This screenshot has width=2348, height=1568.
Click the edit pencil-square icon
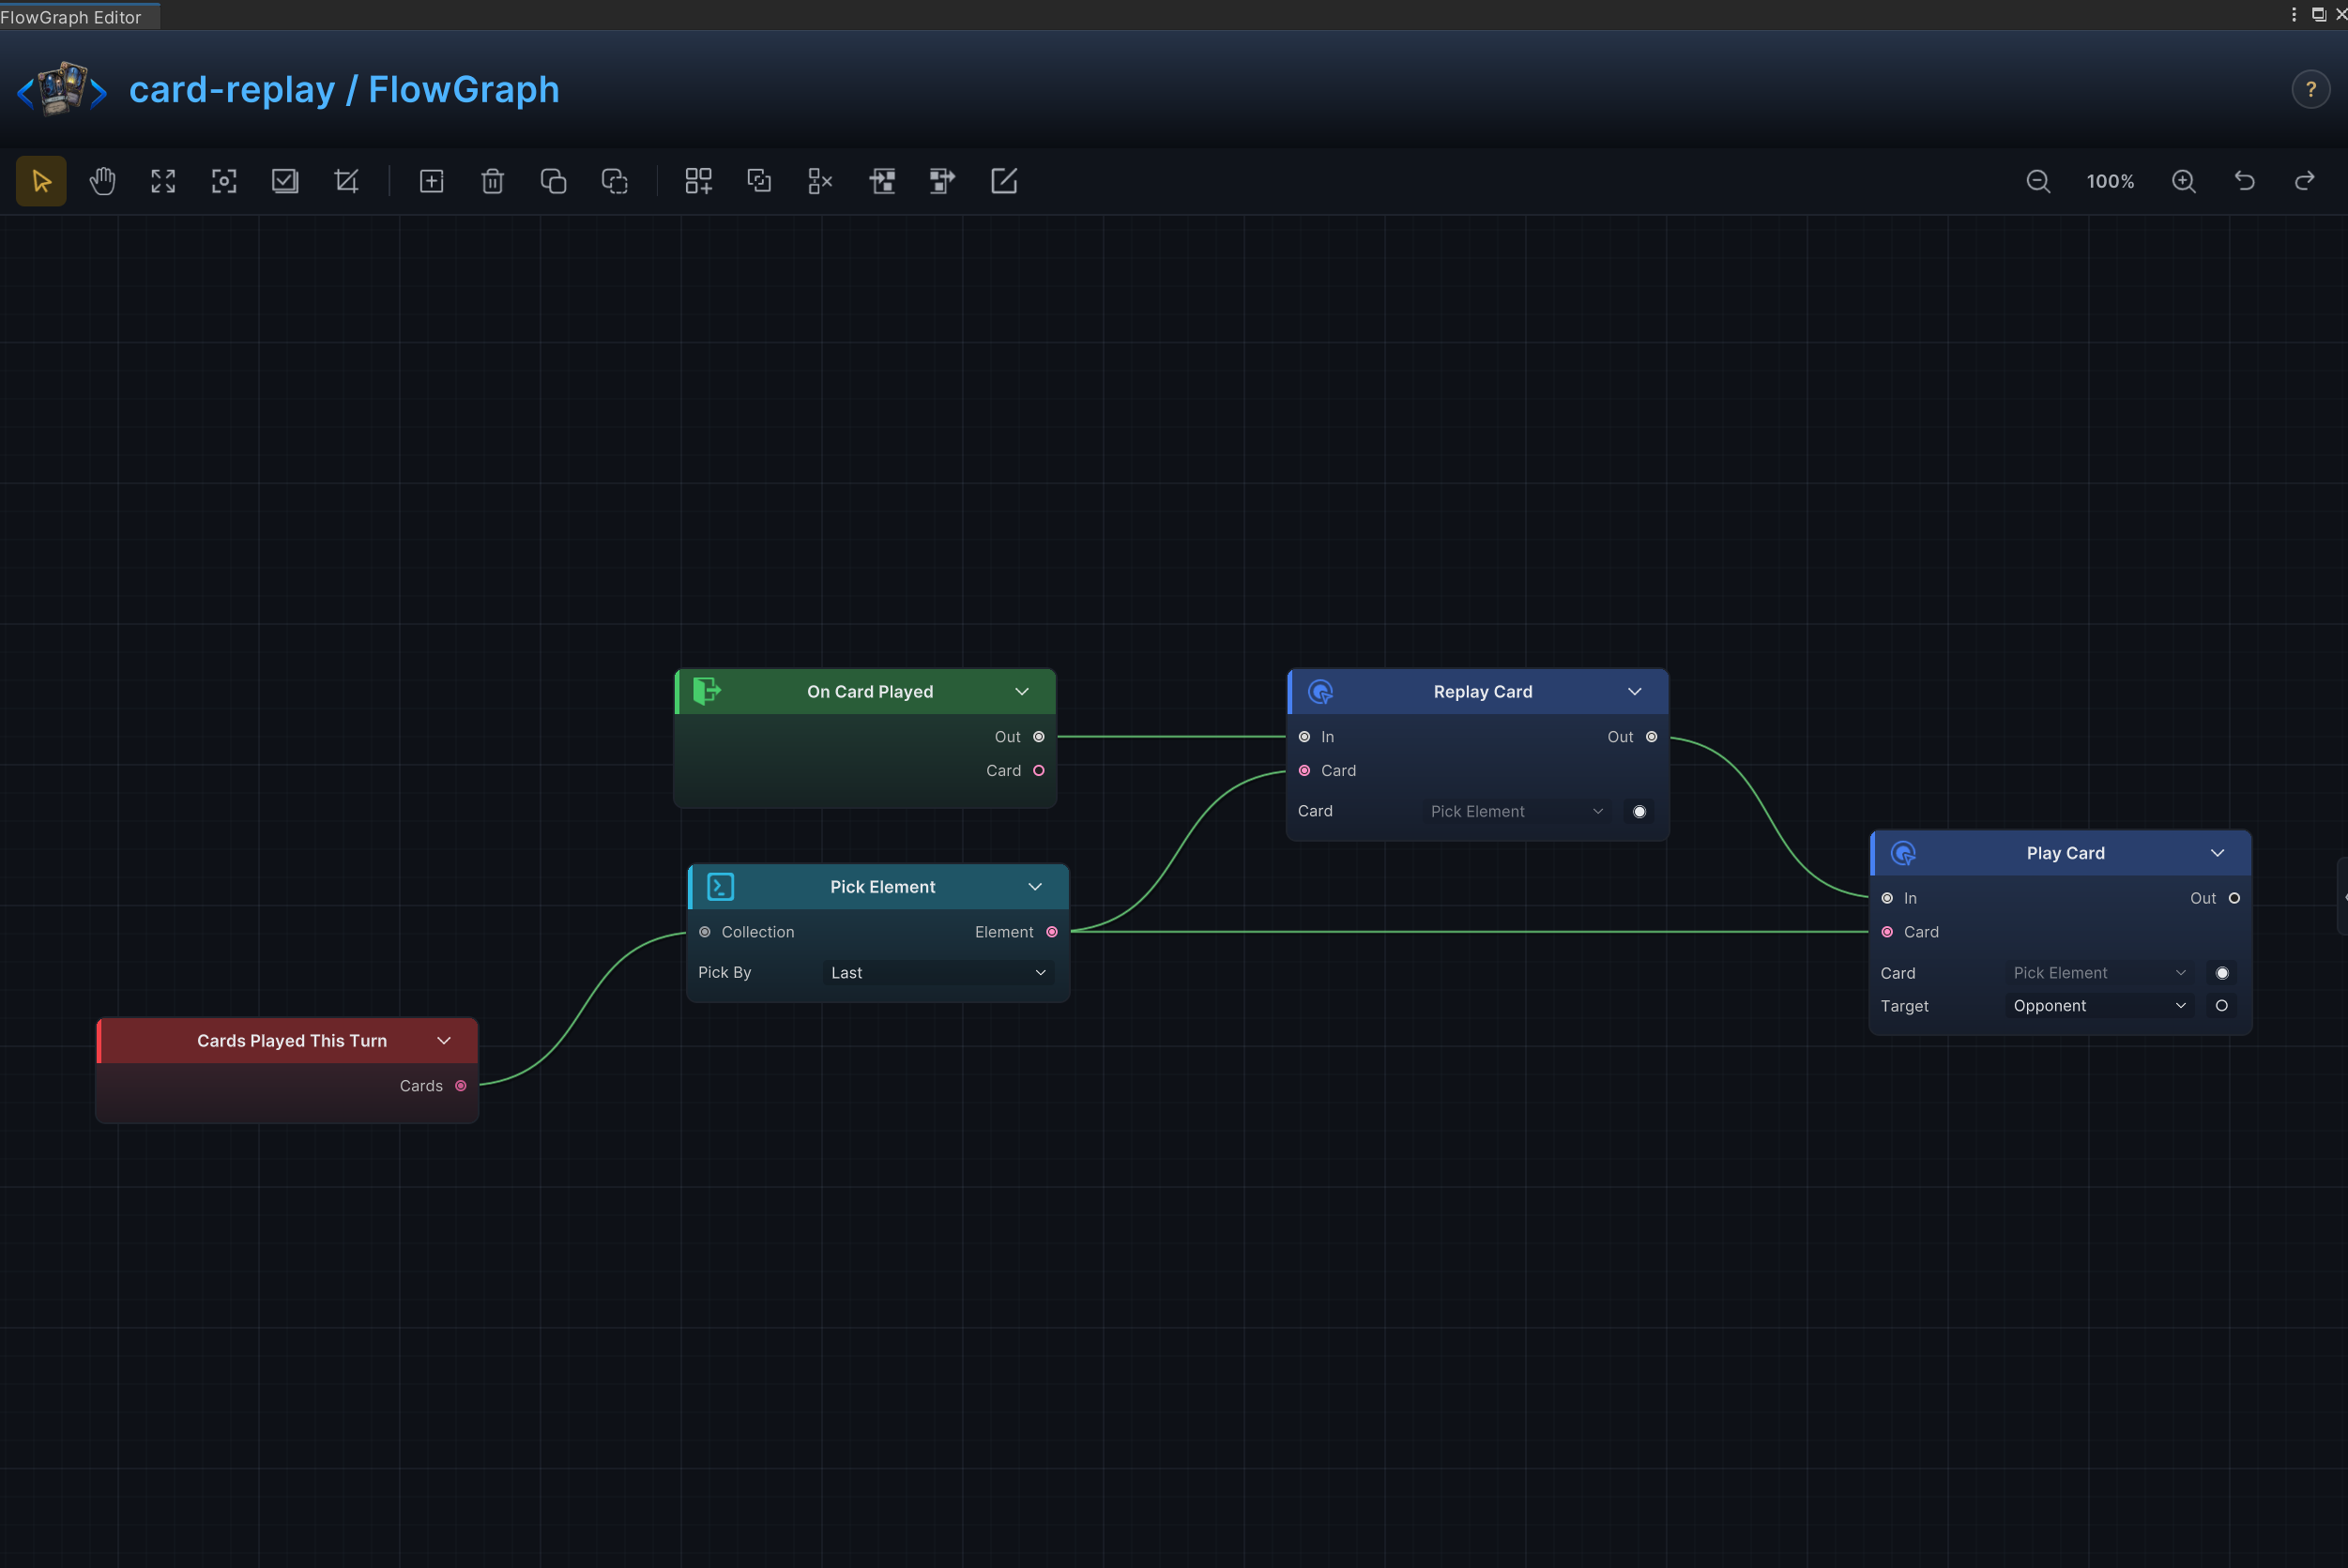(x=1003, y=181)
